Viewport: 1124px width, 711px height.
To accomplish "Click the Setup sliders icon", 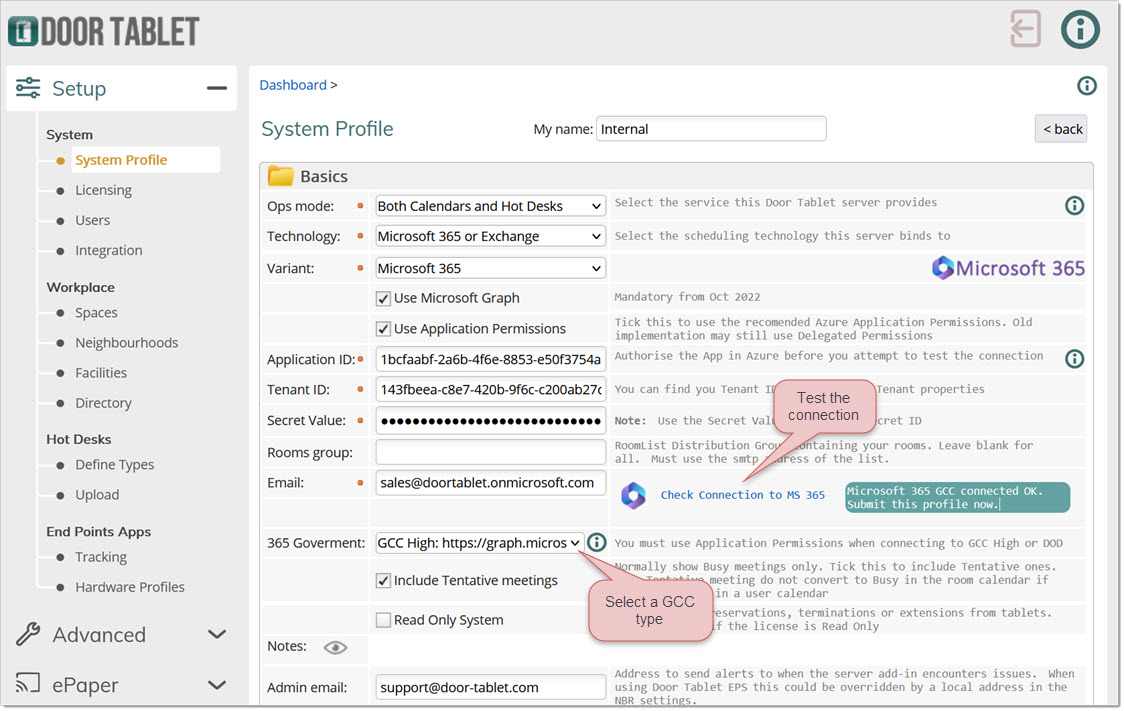I will point(28,88).
